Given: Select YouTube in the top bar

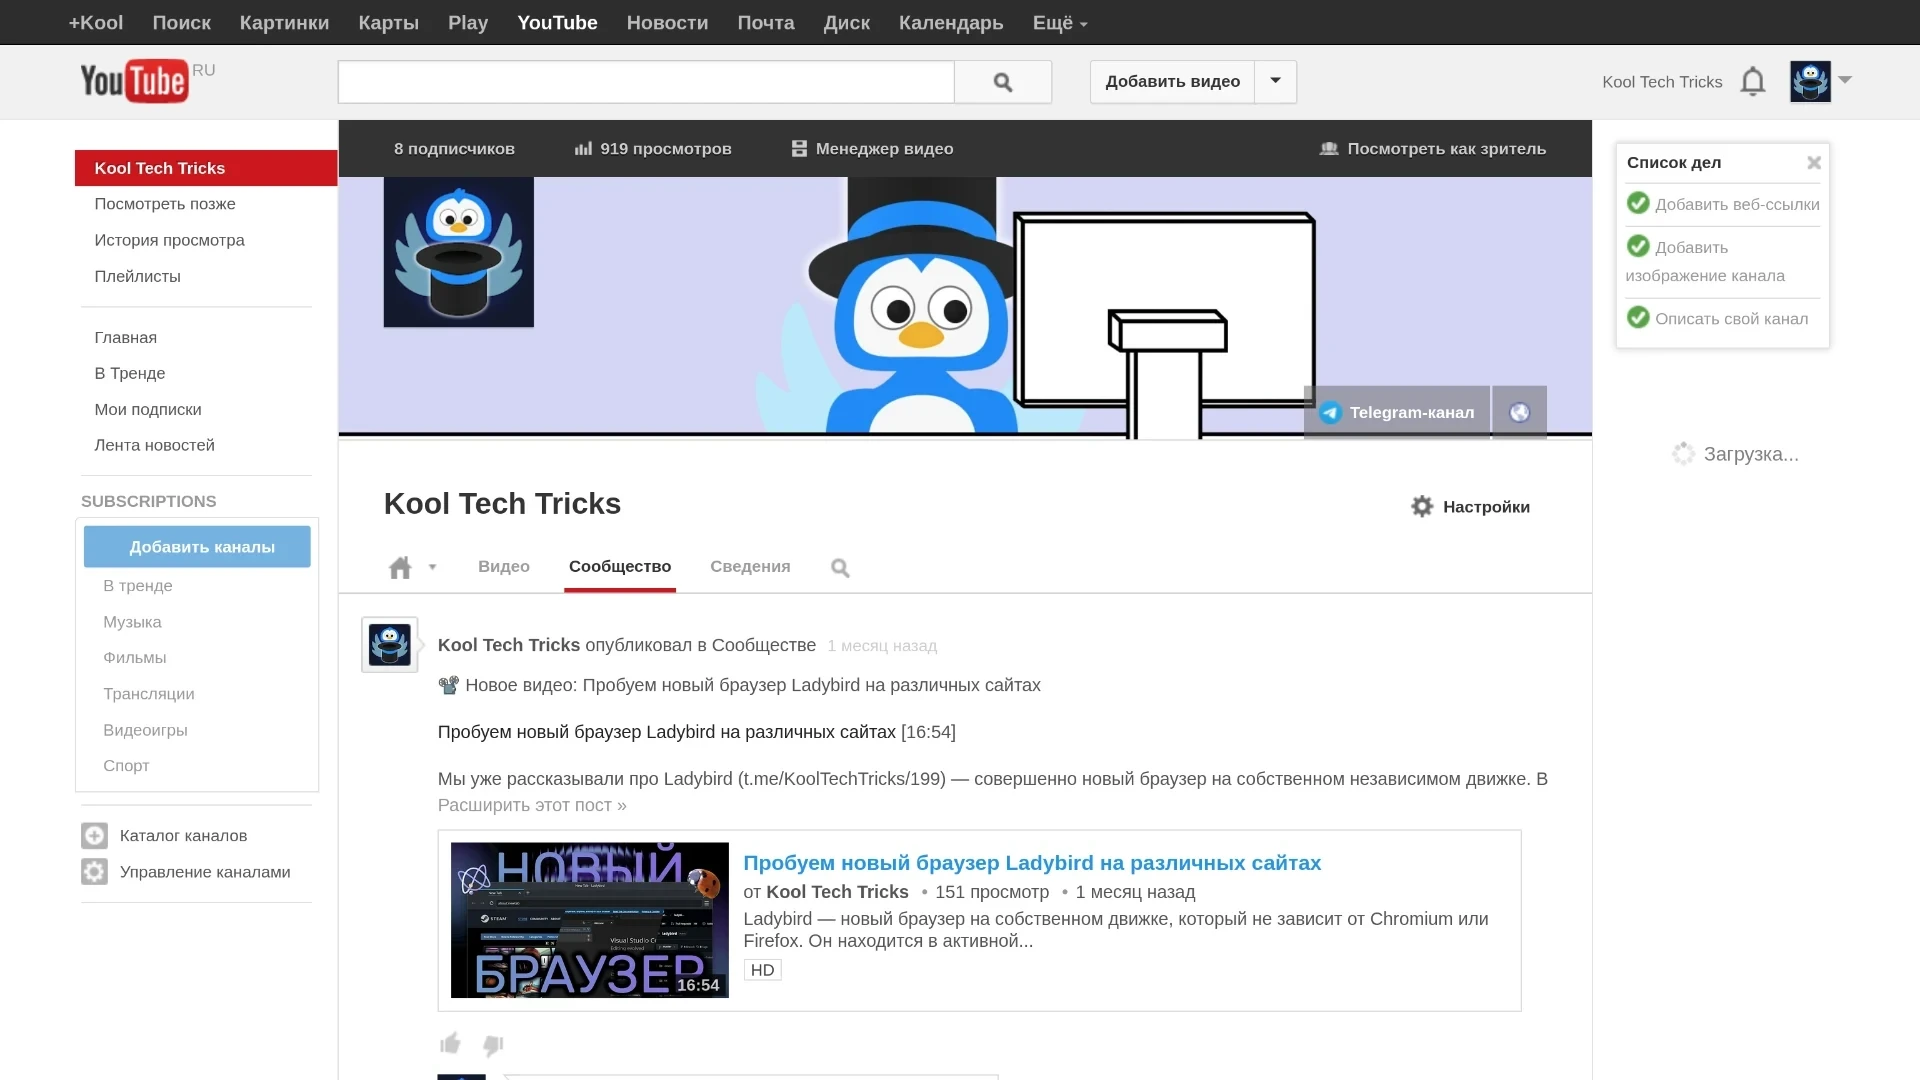Looking at the screenshot, I should point(557,22).
